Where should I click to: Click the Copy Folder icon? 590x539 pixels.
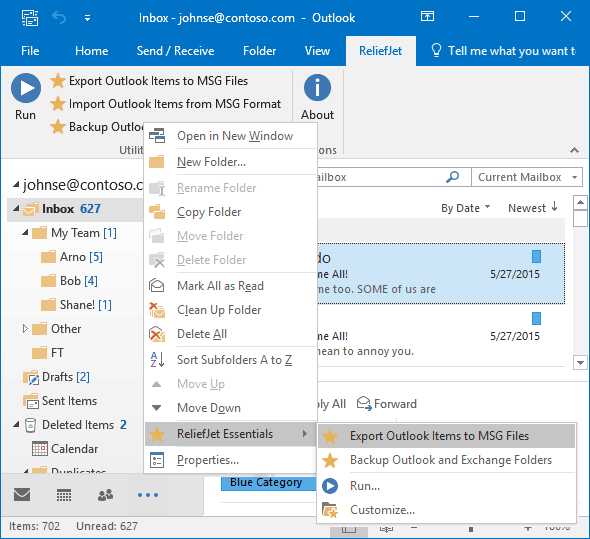(157, 212)
